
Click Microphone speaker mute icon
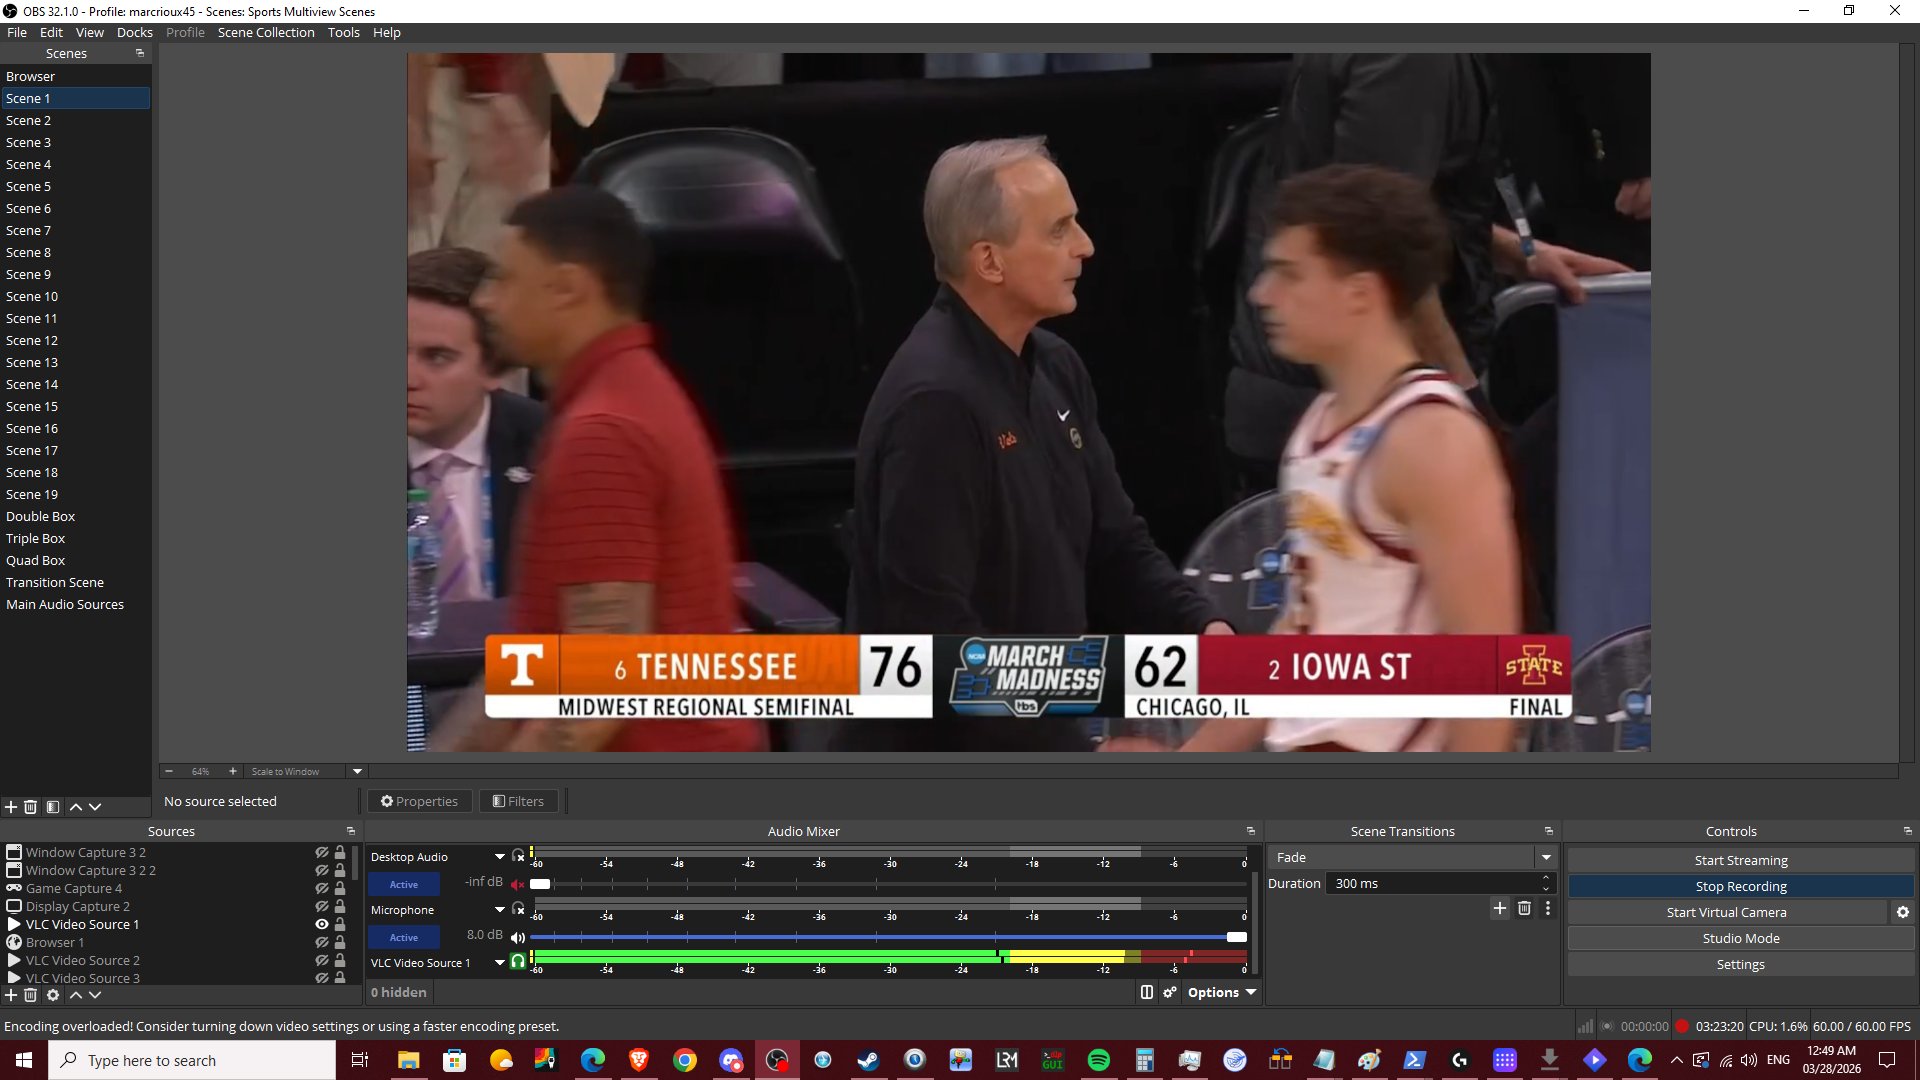[517, 937]
